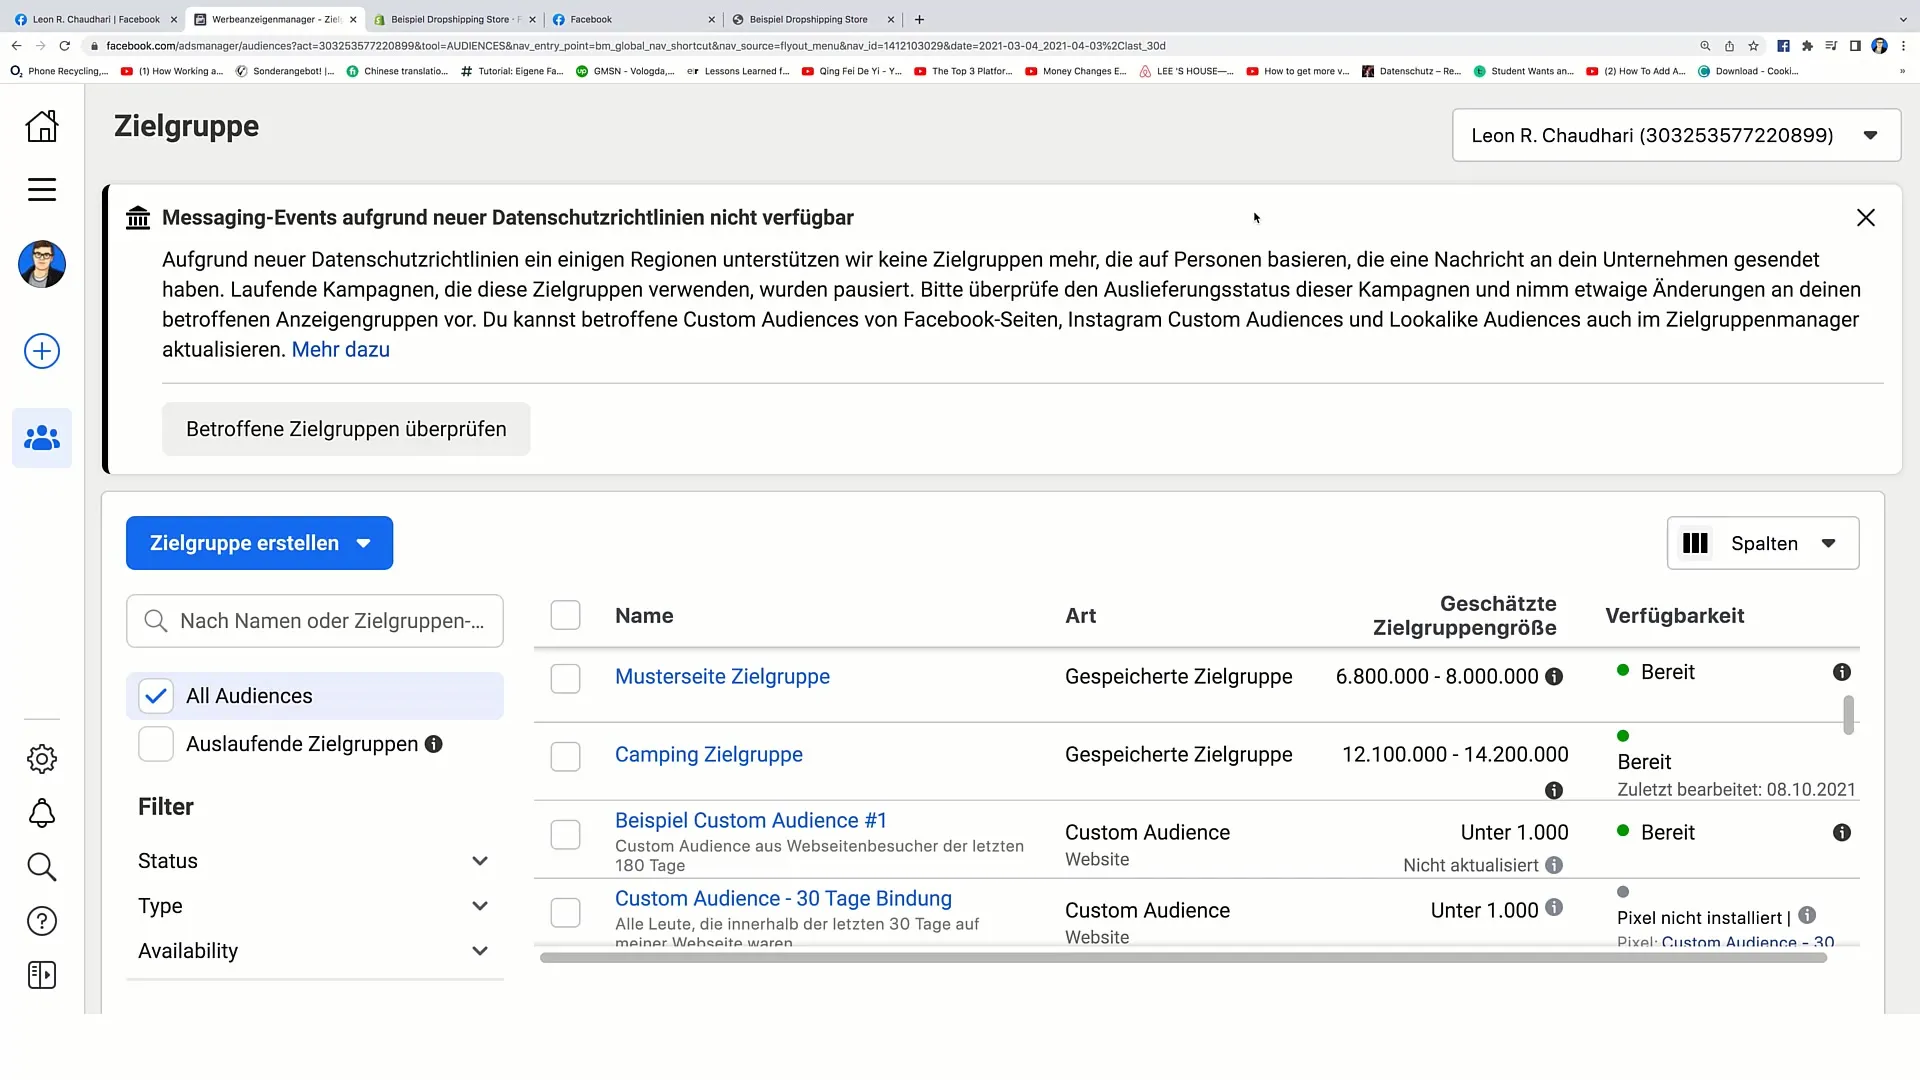Image resolution: width=1920 pixels, height=1080 pixels.
Task: Open the Datenschutz bookmark
Action: [1412, 71]
